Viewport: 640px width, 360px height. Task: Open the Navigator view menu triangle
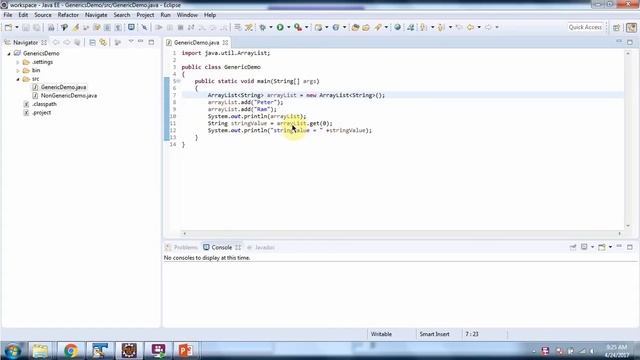coord(131,42)
